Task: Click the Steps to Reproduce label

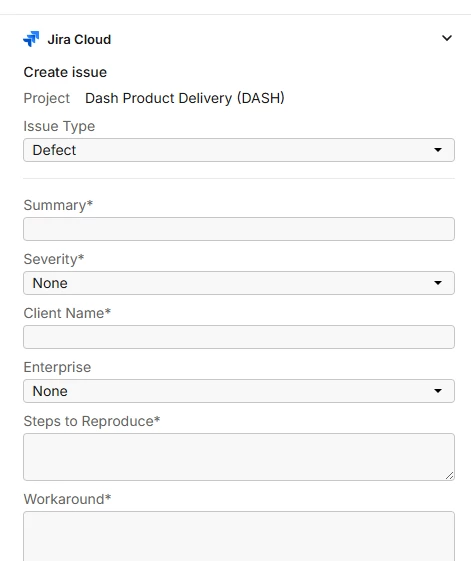Action: click(92, 421)
